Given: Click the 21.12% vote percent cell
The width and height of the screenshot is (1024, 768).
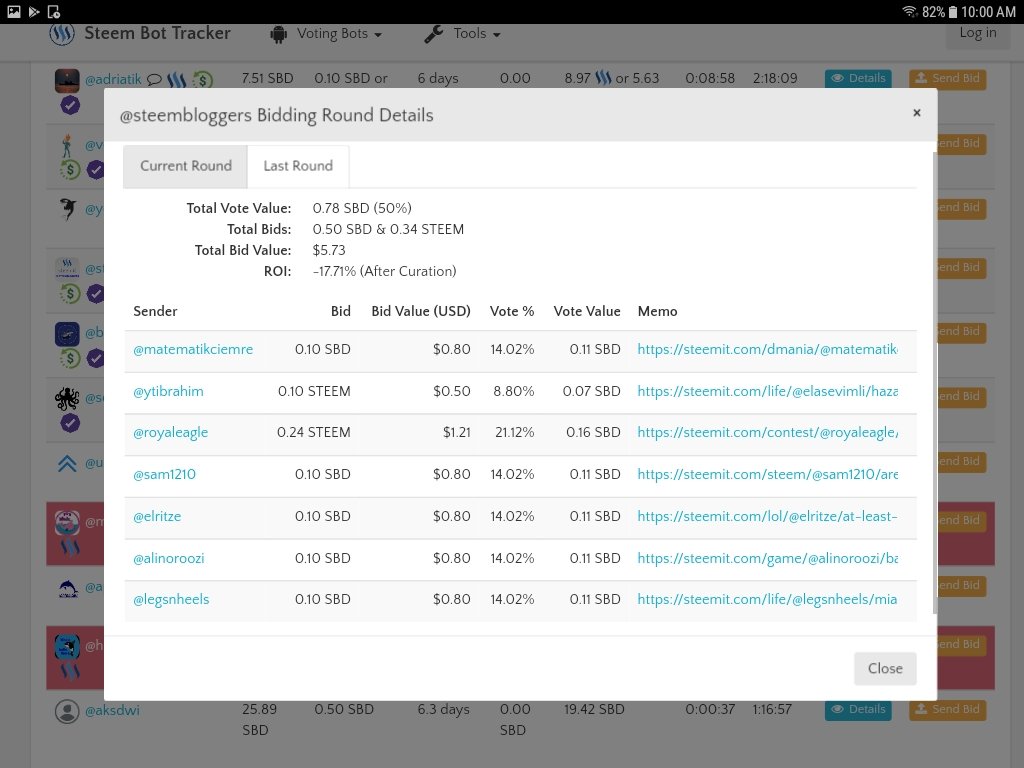Looking at the screenshot, I should point(515,432).
